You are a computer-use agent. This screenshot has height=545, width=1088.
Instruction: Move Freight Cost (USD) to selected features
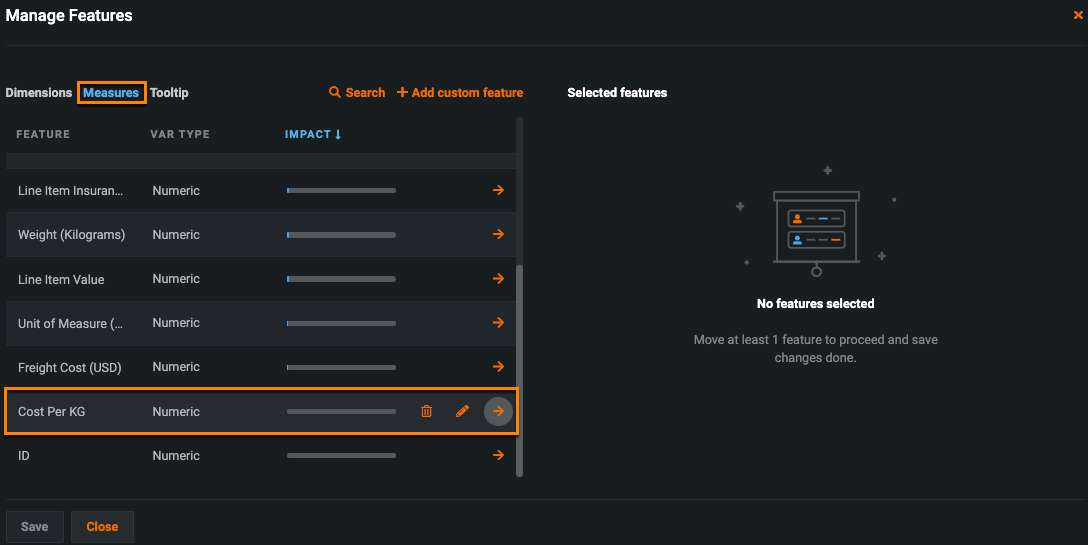coord(498,367)
